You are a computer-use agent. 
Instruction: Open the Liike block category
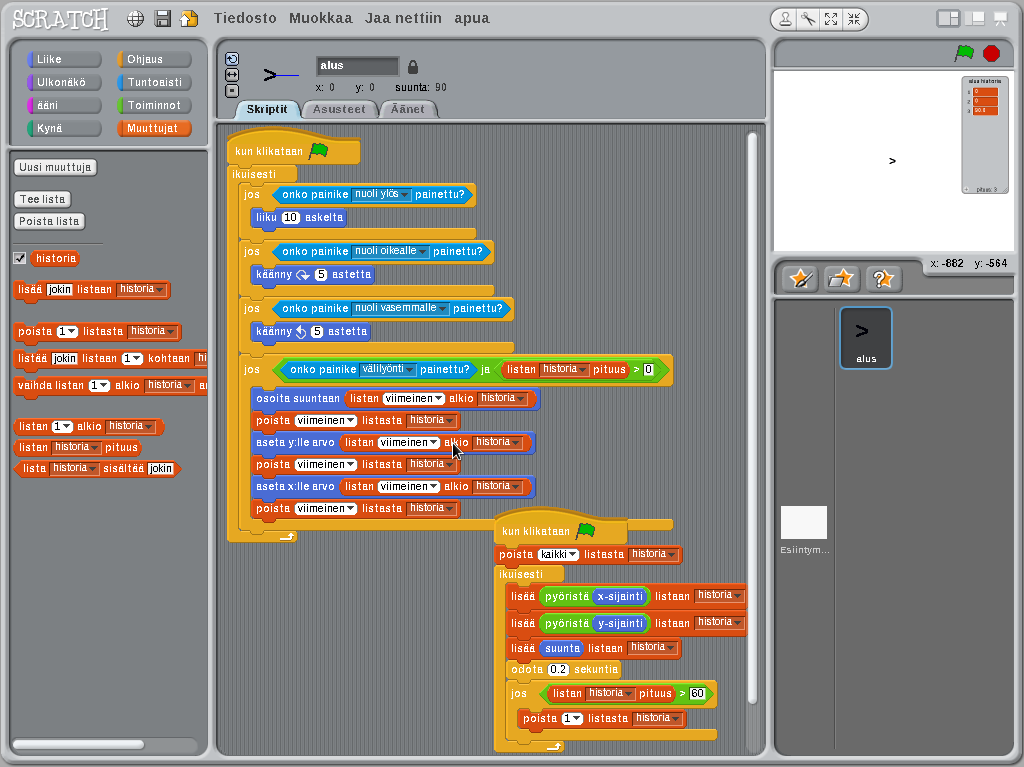point(64,59)
